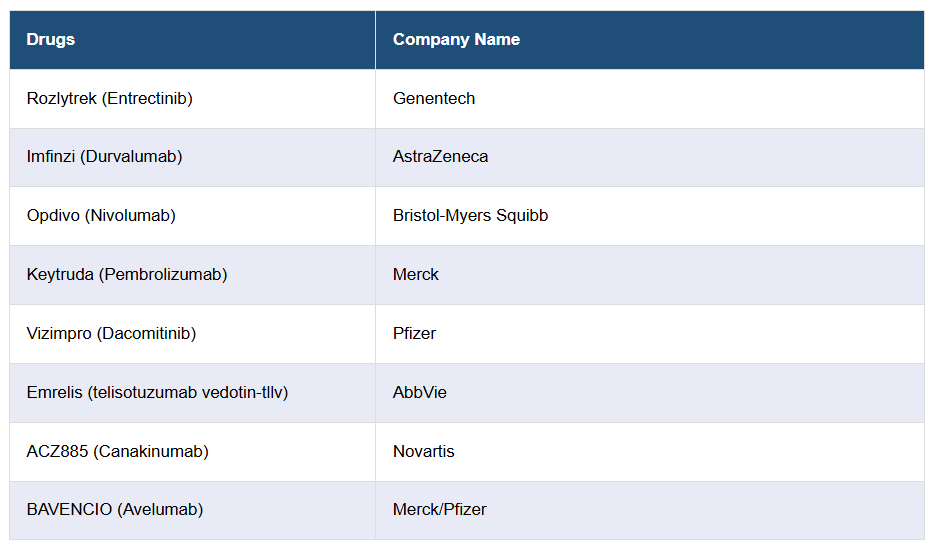Viewport: 935px width, 547px height.
Task: Click the AstraZeneca company cell
Action: coord(441,157)
